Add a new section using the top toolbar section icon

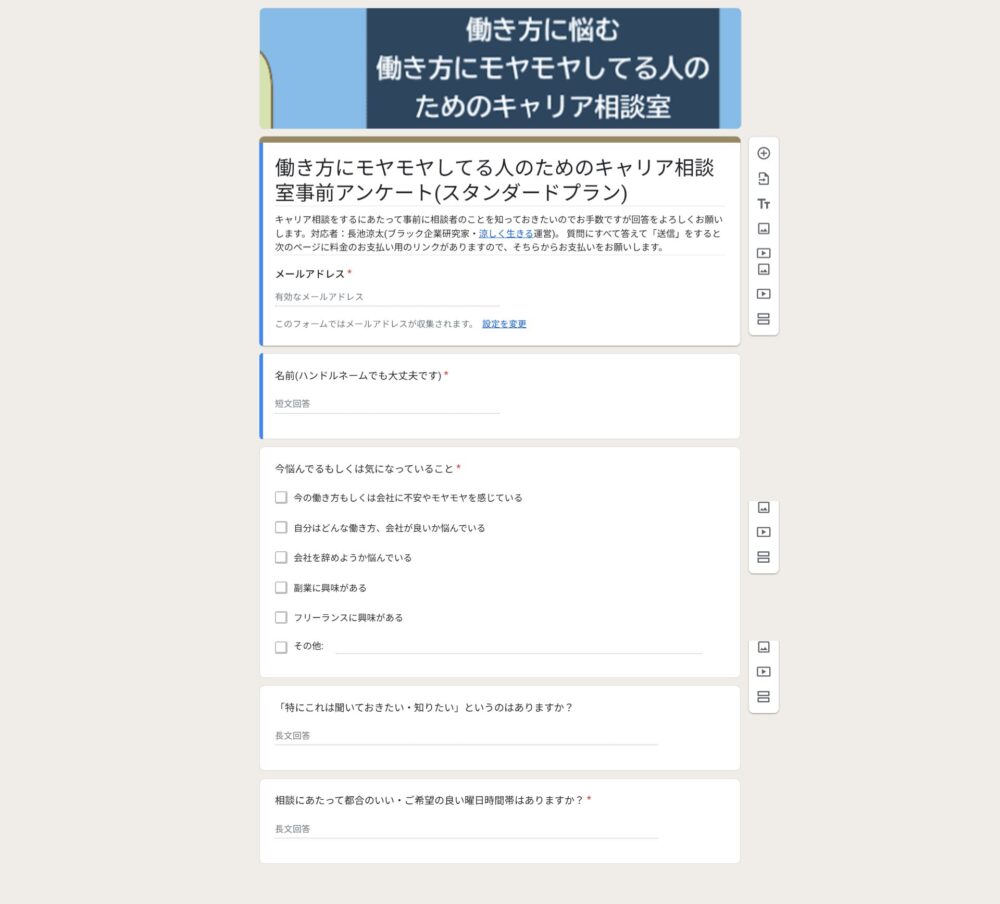pyautogui.click(x=763, y=317)
